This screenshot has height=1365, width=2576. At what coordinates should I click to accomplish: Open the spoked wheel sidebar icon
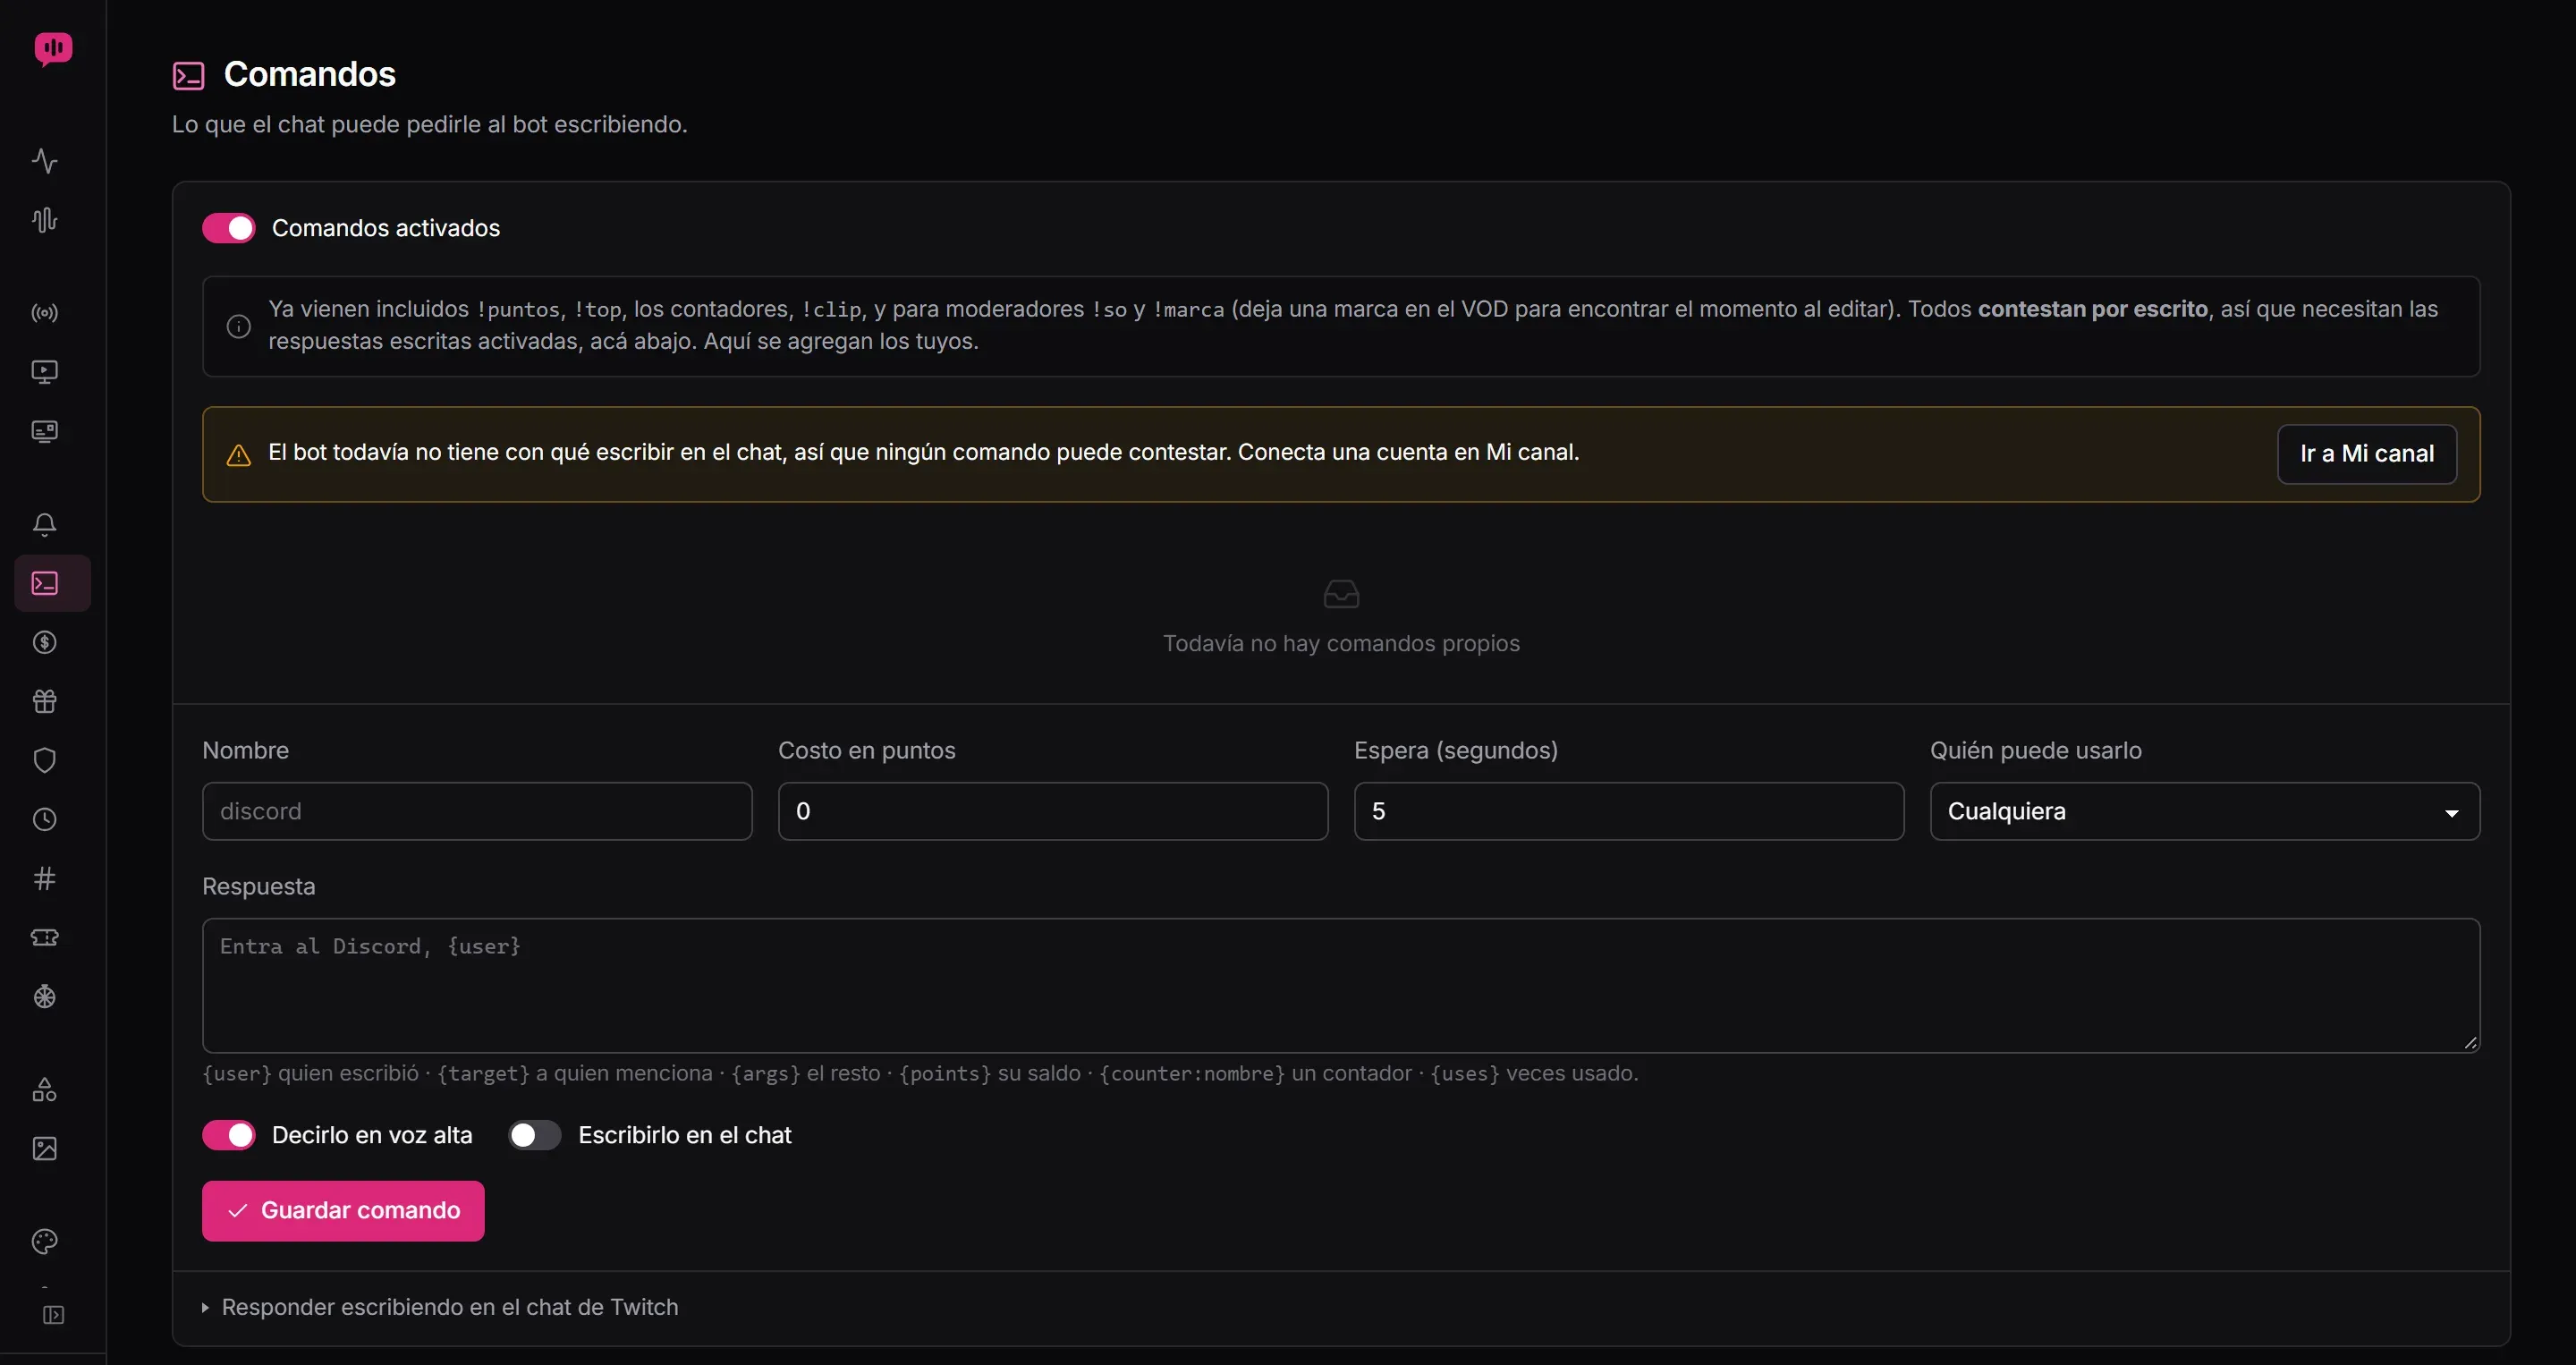tap(45, 996)
